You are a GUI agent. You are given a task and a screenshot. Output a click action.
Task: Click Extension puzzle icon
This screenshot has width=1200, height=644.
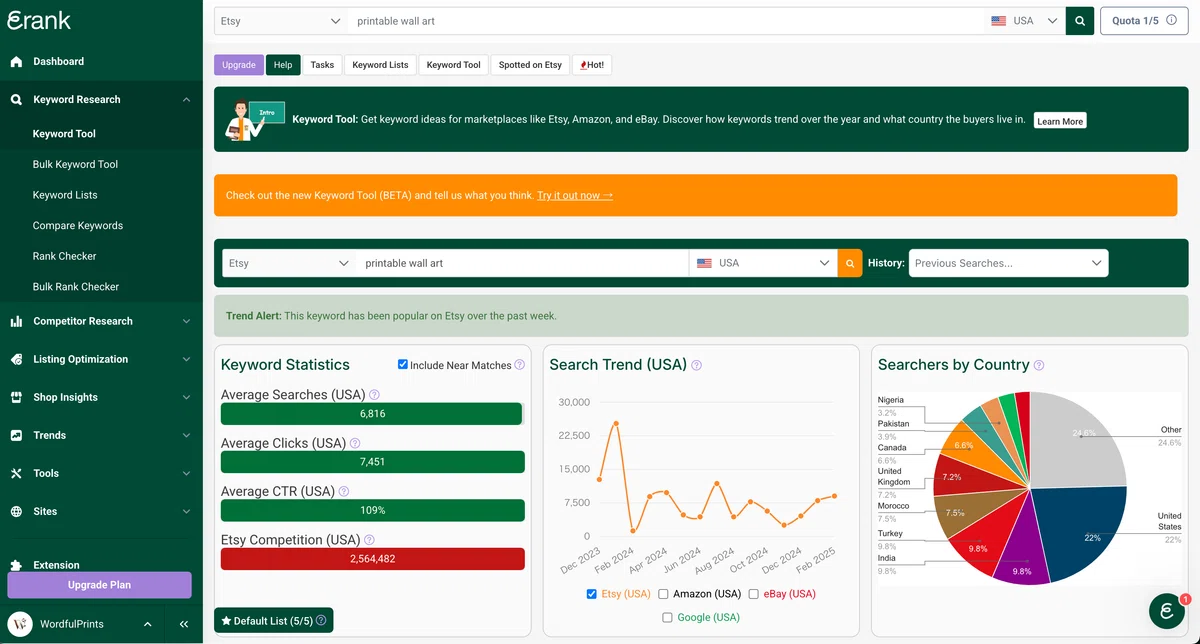tap(16, 565)
